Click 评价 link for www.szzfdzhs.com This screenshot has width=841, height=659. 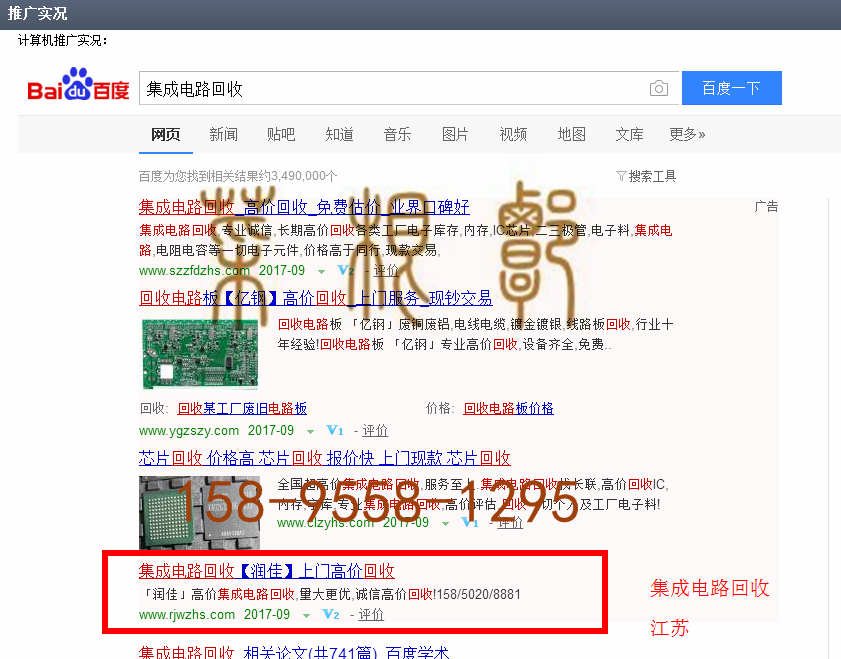tap(386, 270)
